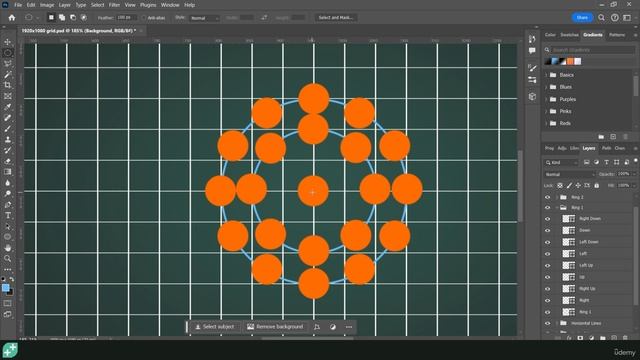The image size is (640, 360).
Task: Select the Pen tool
Action: click(8, 204)
